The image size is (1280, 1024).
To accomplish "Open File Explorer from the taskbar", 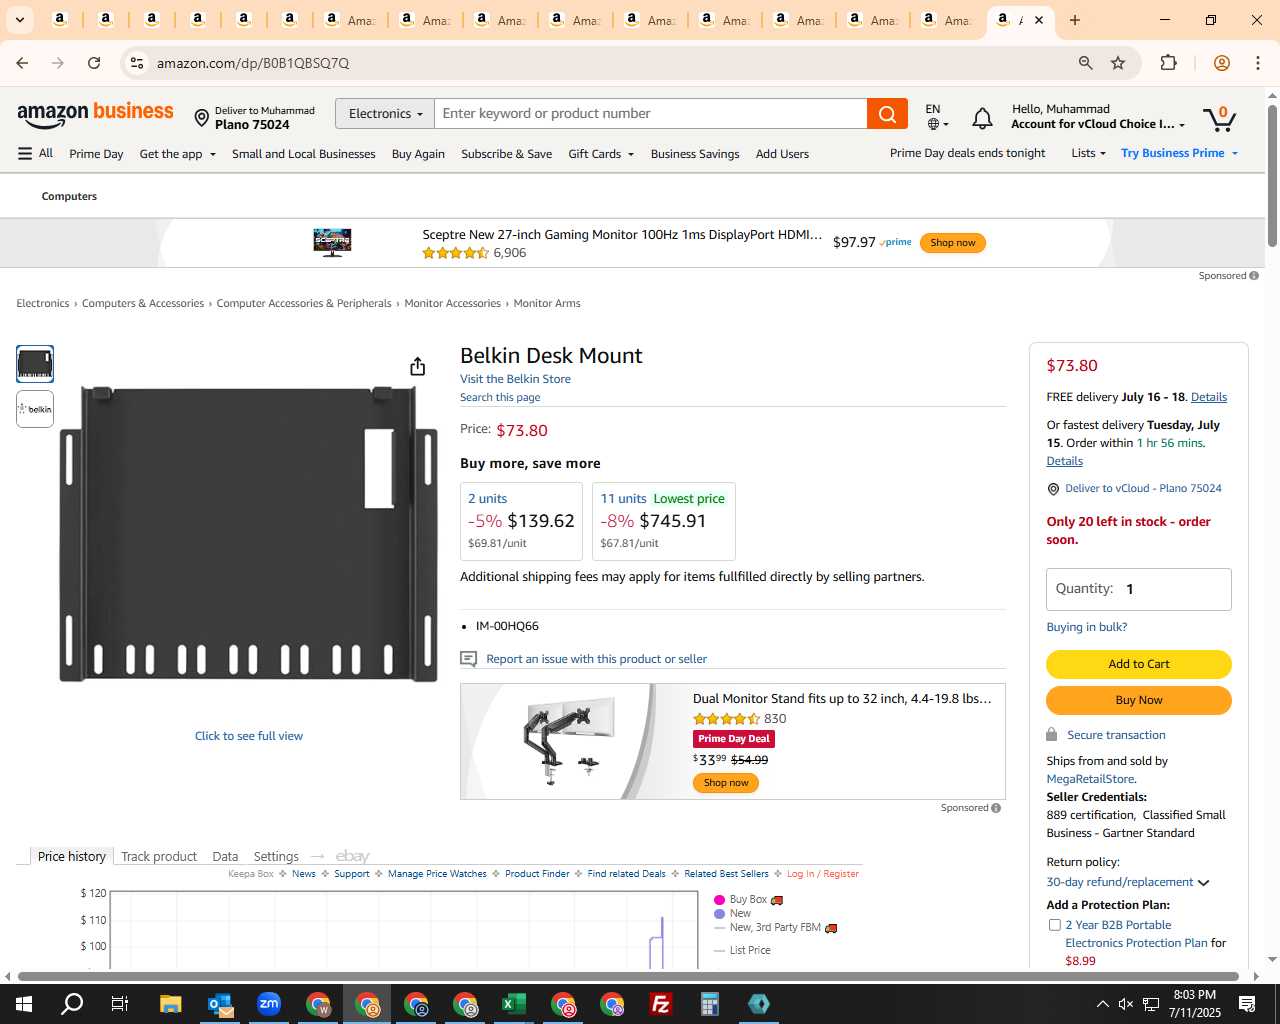I will click(170, 1004).
